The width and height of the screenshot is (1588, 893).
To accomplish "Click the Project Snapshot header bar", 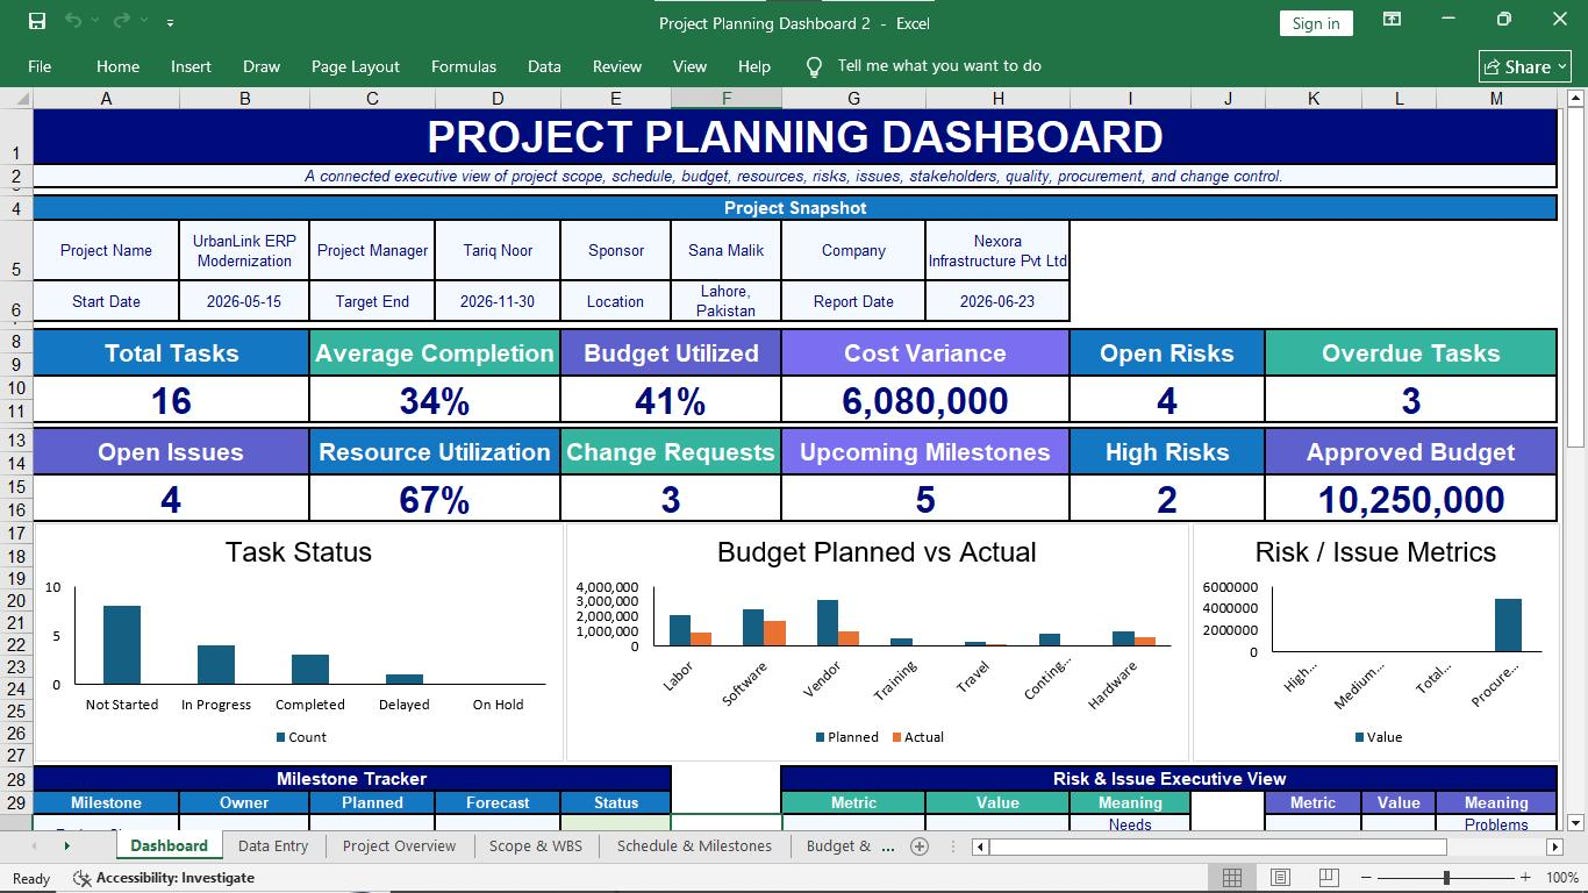I will pyautogui.click(x=795, y=208).
